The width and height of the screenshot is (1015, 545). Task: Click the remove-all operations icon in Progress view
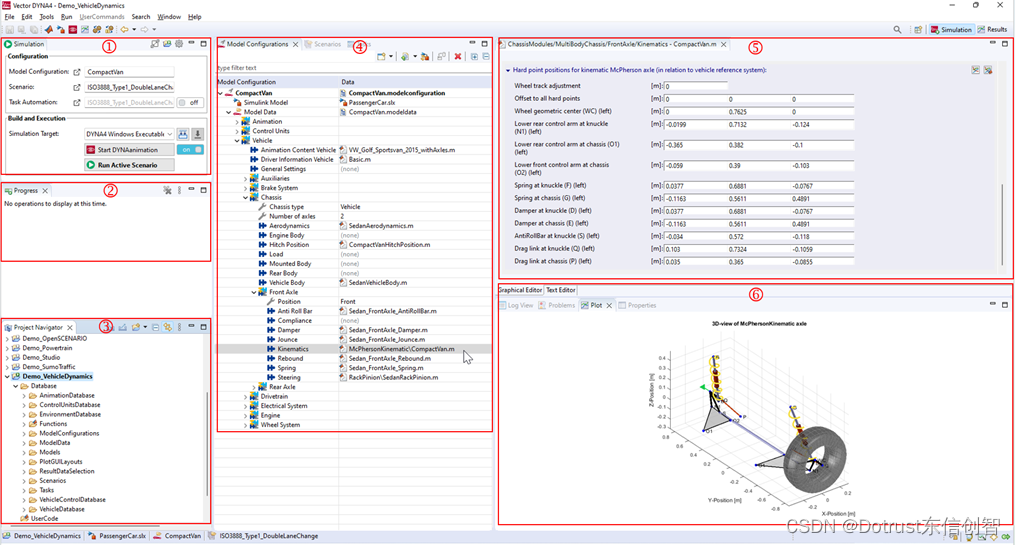[167, 190]
